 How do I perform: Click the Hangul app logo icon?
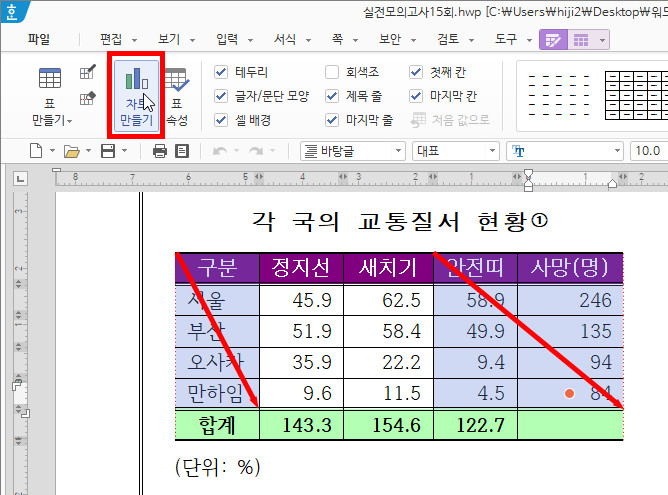point(13,12)
